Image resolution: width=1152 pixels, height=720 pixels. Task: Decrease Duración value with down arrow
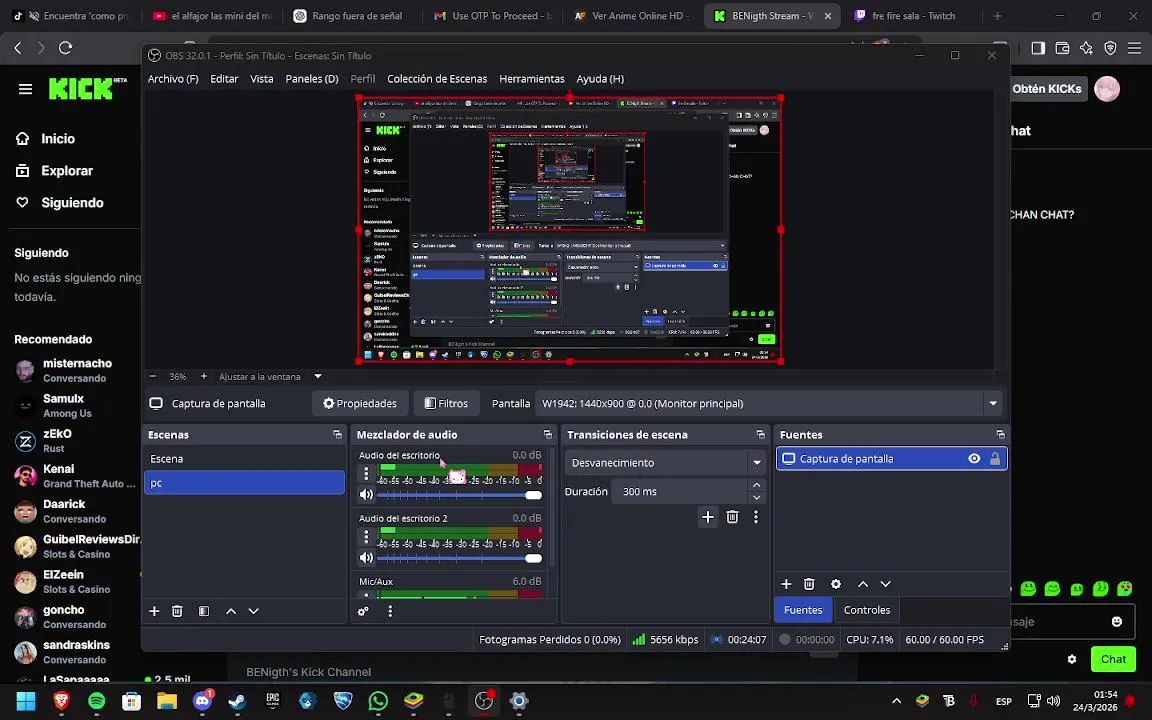coord(757,498)
